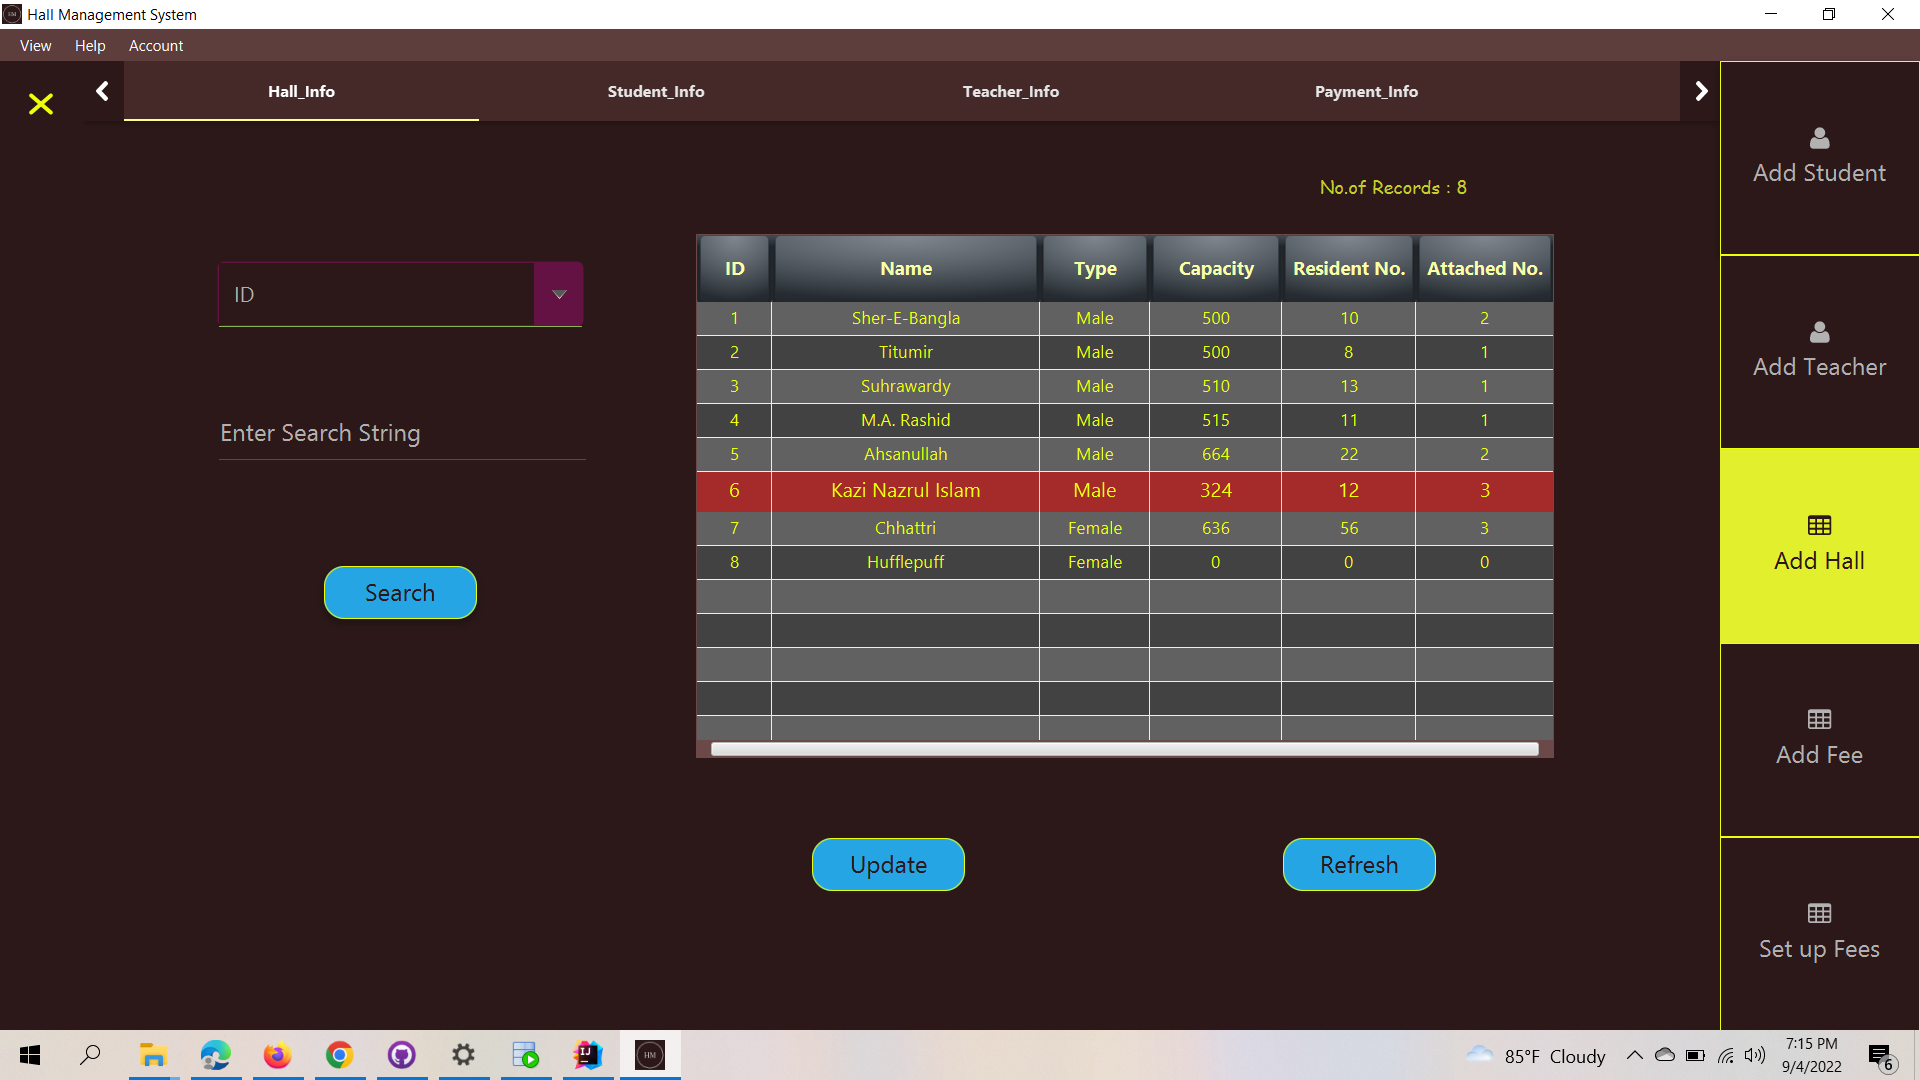The height and width of the screenshot is (1080, 1920).
Task: Open the Add Hall panel icon
Action: click(x=1818, y=525)
